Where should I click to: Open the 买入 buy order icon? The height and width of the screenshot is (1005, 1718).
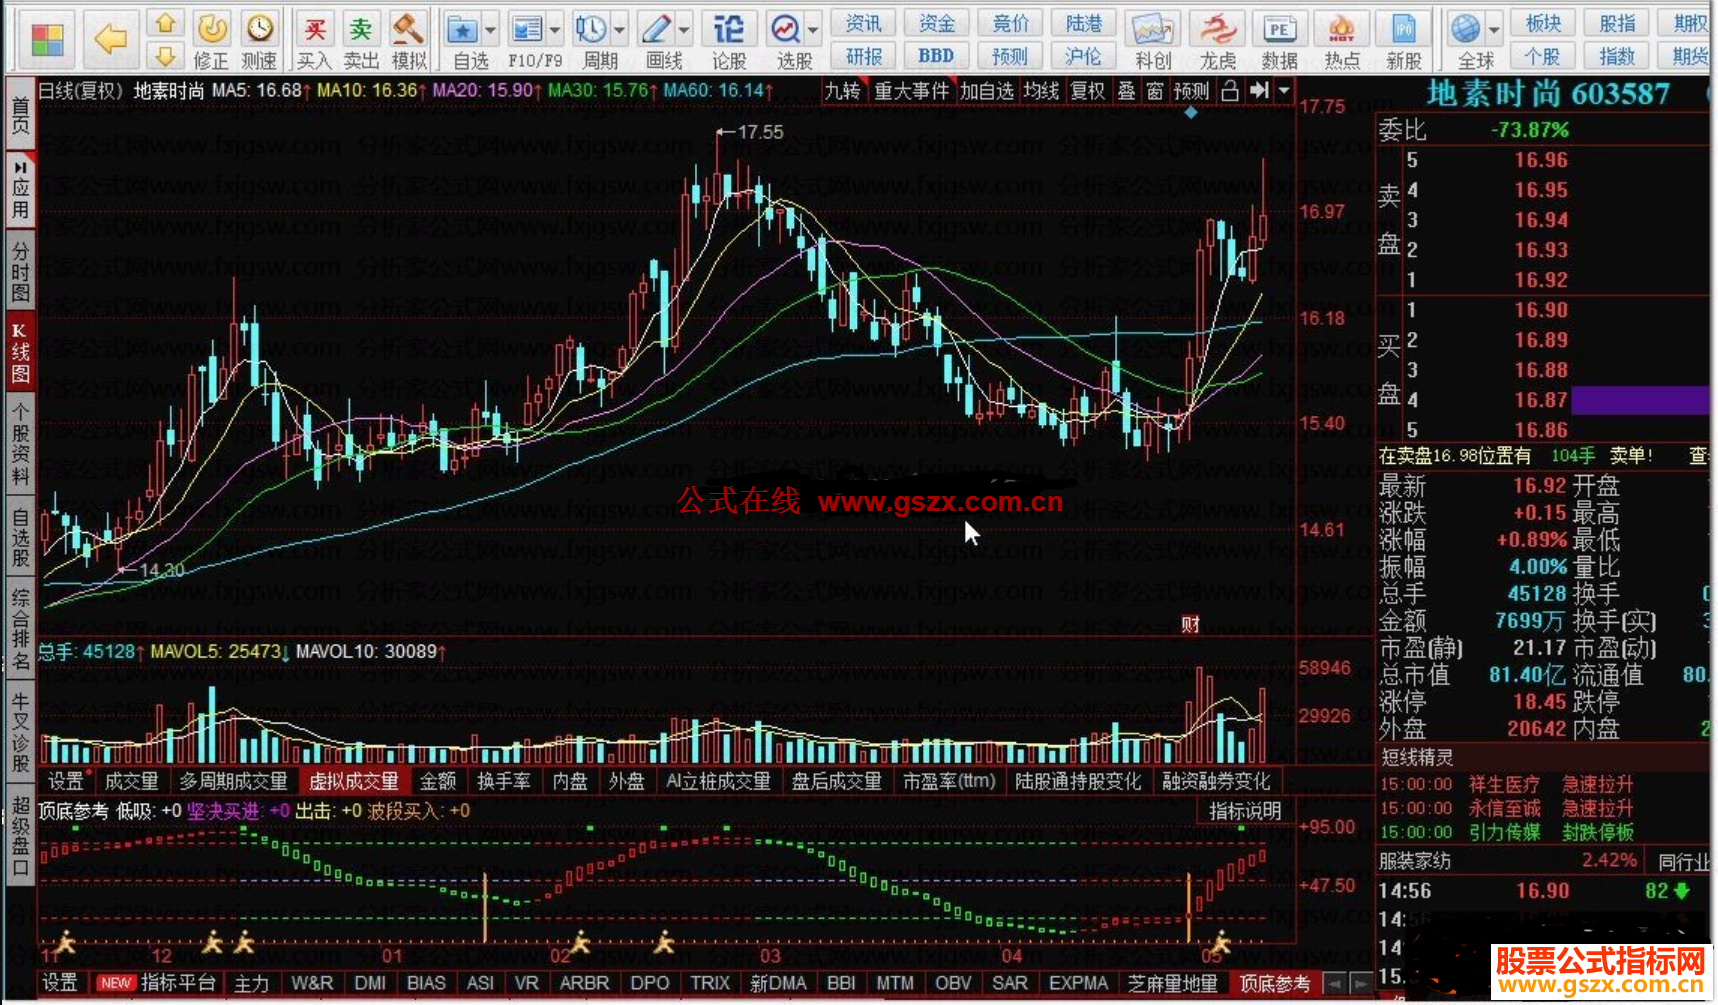(x=314, y=39)
